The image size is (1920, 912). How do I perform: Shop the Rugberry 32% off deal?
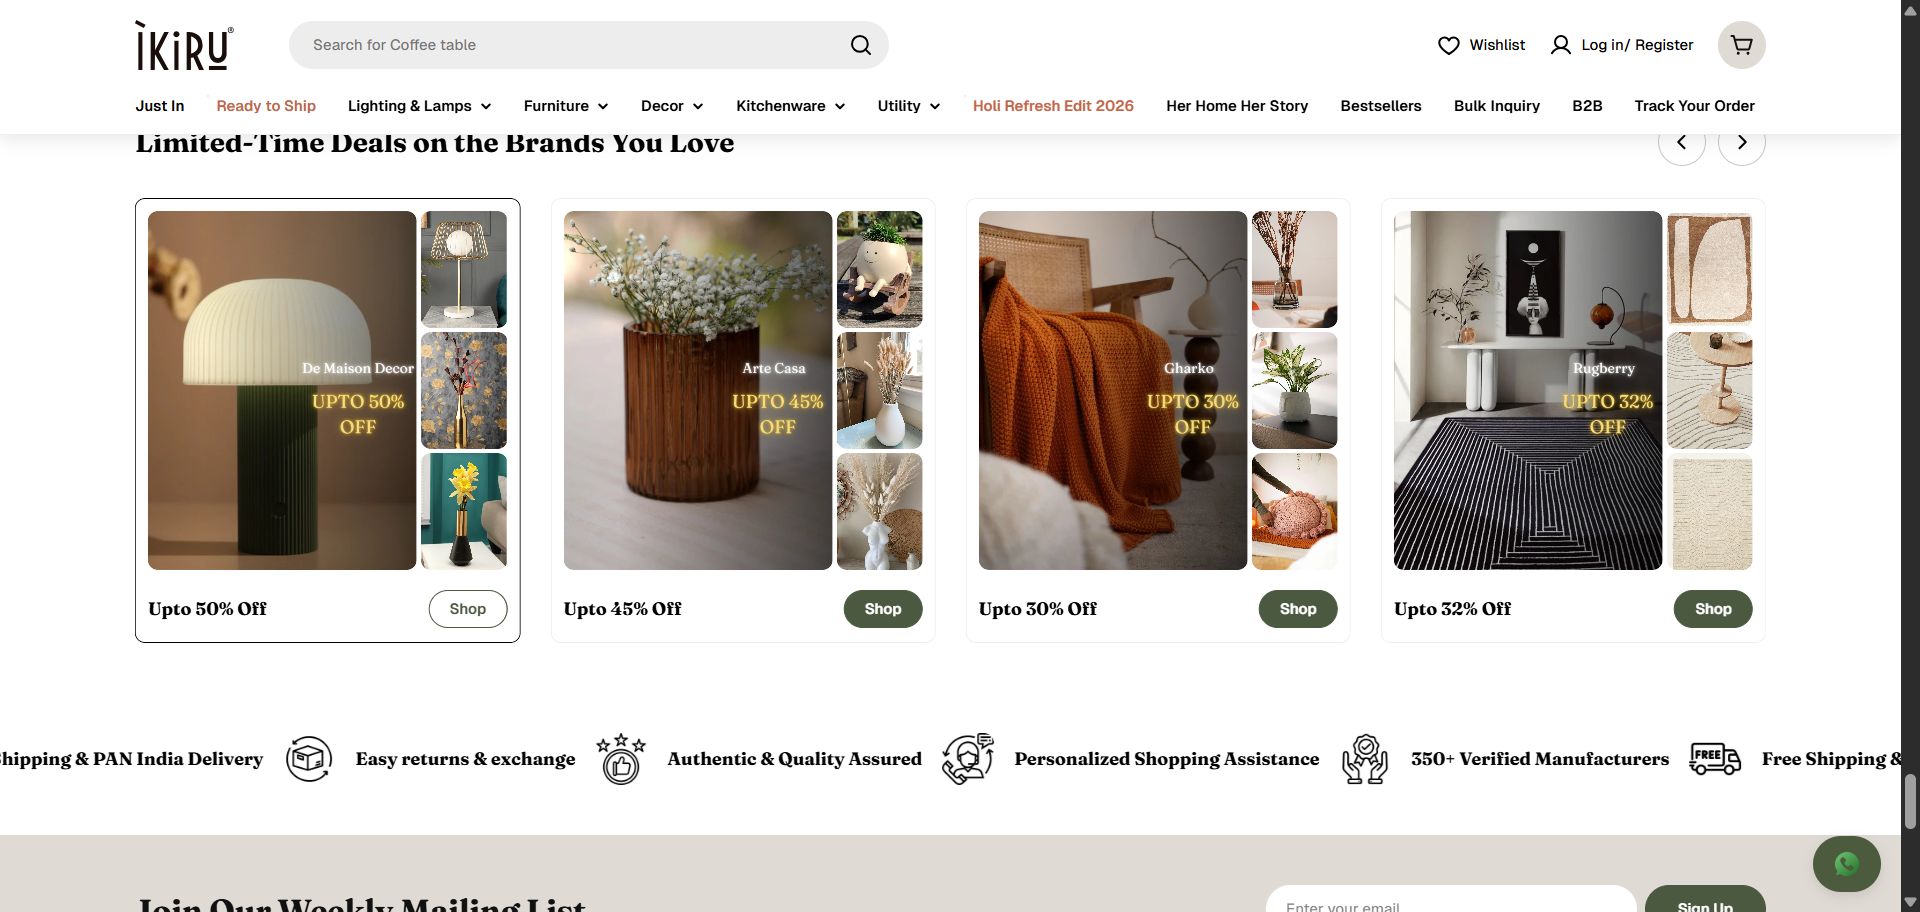pyautogui.click(x=1712, y=609)
